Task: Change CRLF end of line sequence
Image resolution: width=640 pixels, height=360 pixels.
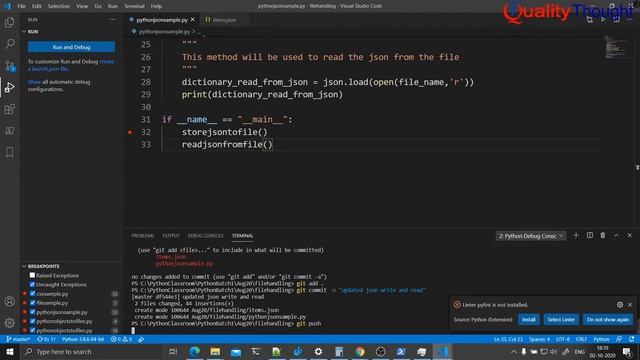Action: tap(581, 339)
